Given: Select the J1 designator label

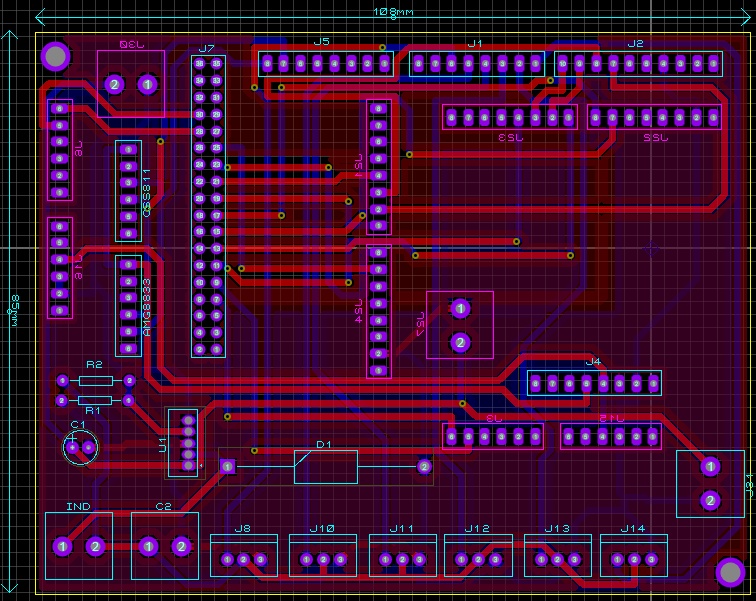Looking at the screenshot, I should coord(475,44).
